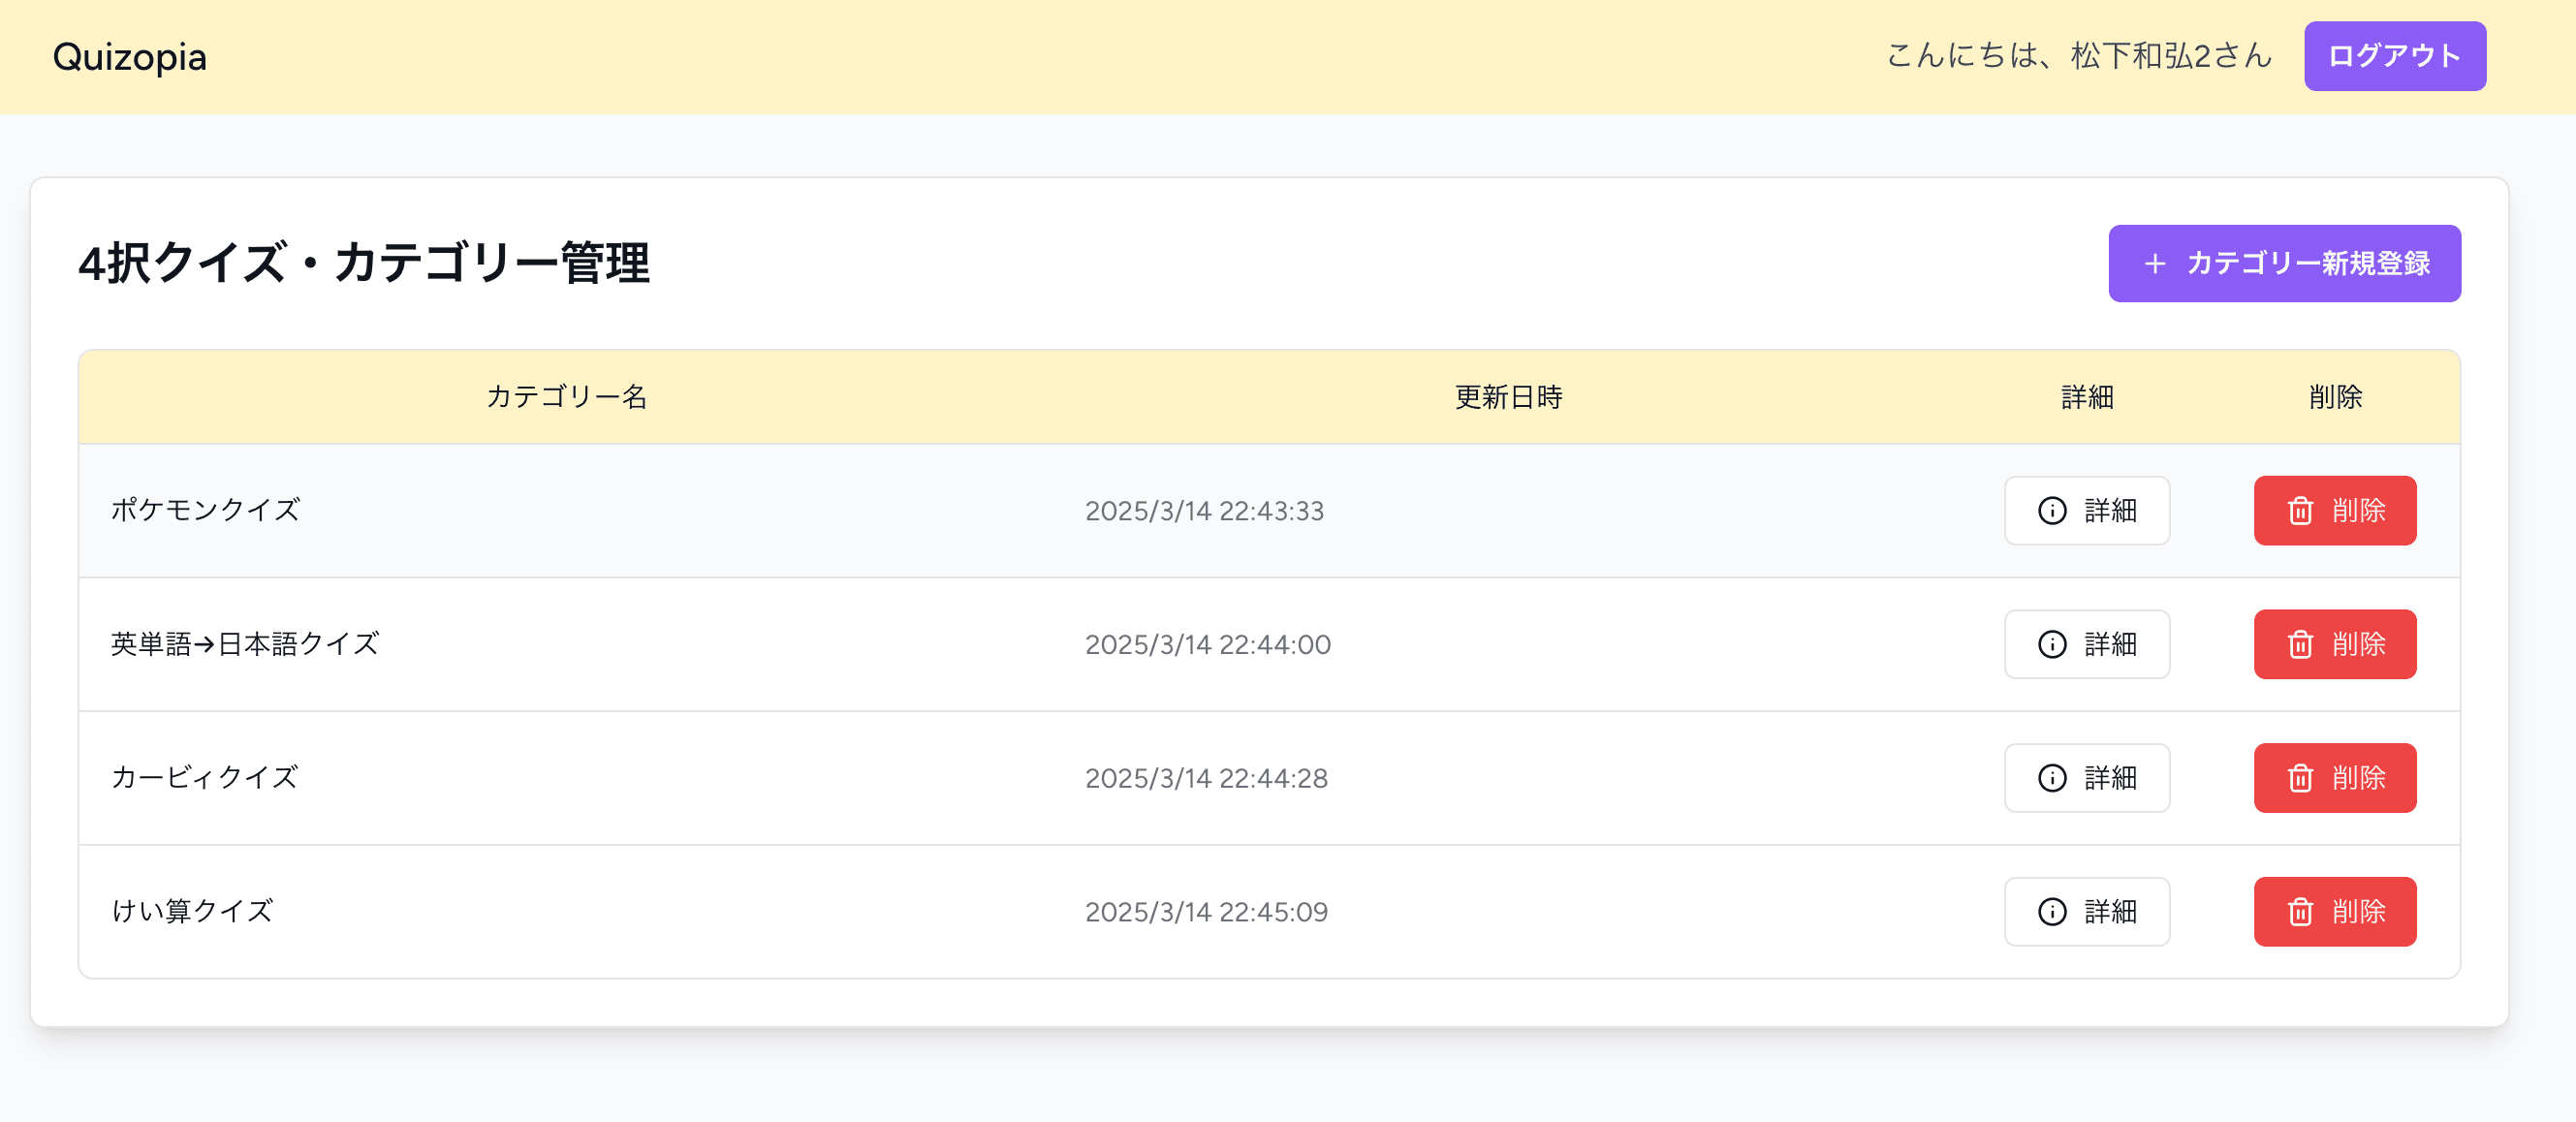Click the info icon in けい算クイズ row
Image resolution: width=2576 pixels, height=1122 pixels.
[2052, 912]
